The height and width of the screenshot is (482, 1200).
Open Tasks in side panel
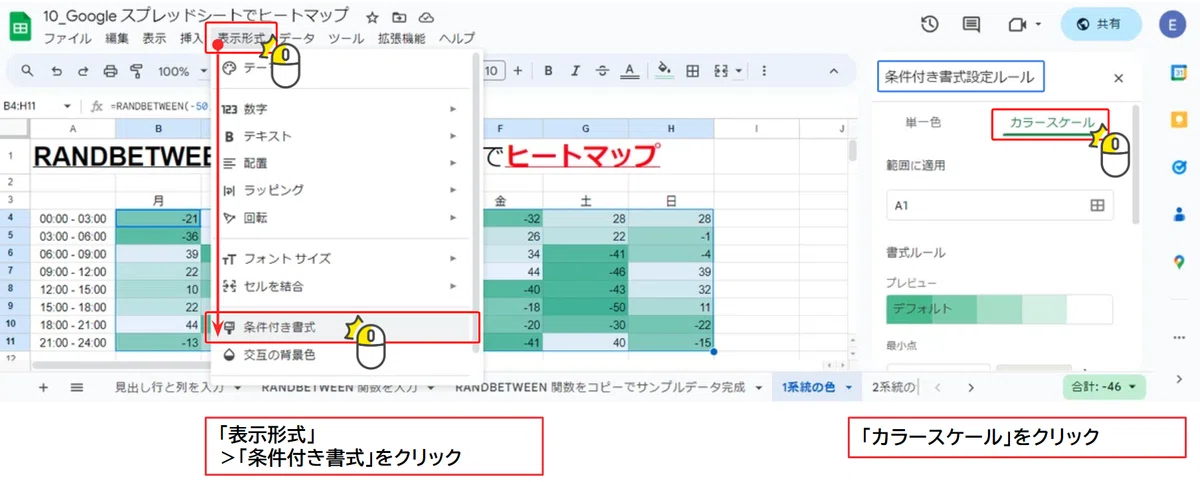pyautogui.click(x=1179, y=167)
